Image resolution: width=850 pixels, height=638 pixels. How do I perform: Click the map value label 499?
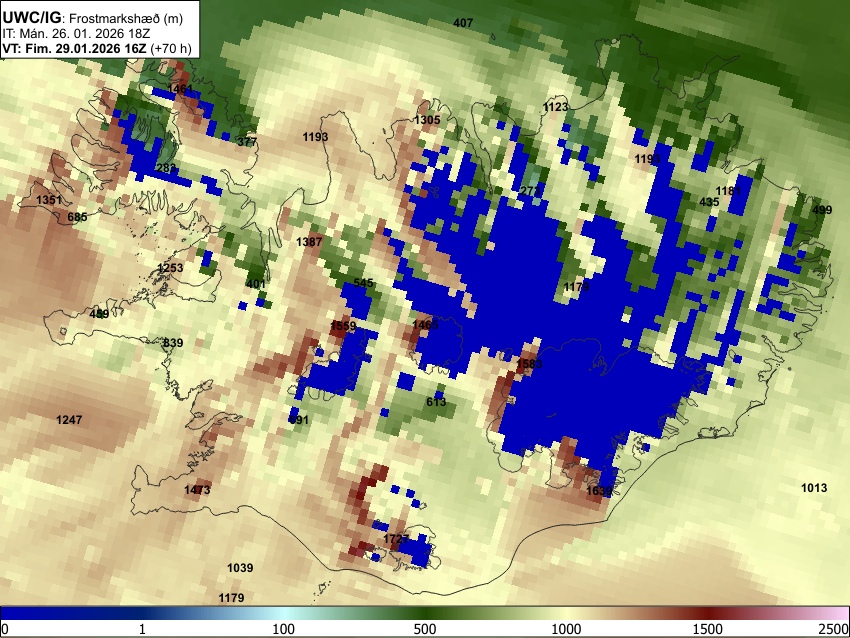[x=822, y=210]
